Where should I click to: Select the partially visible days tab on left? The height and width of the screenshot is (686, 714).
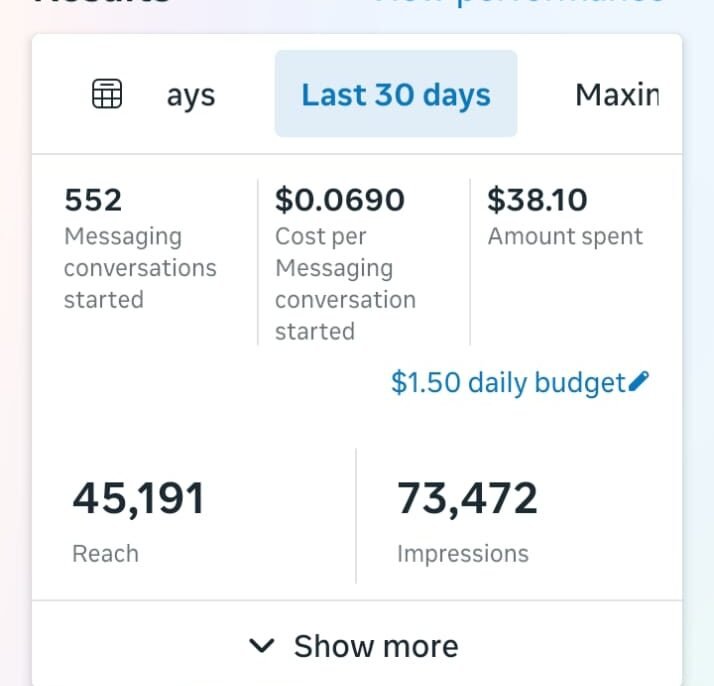191,96
